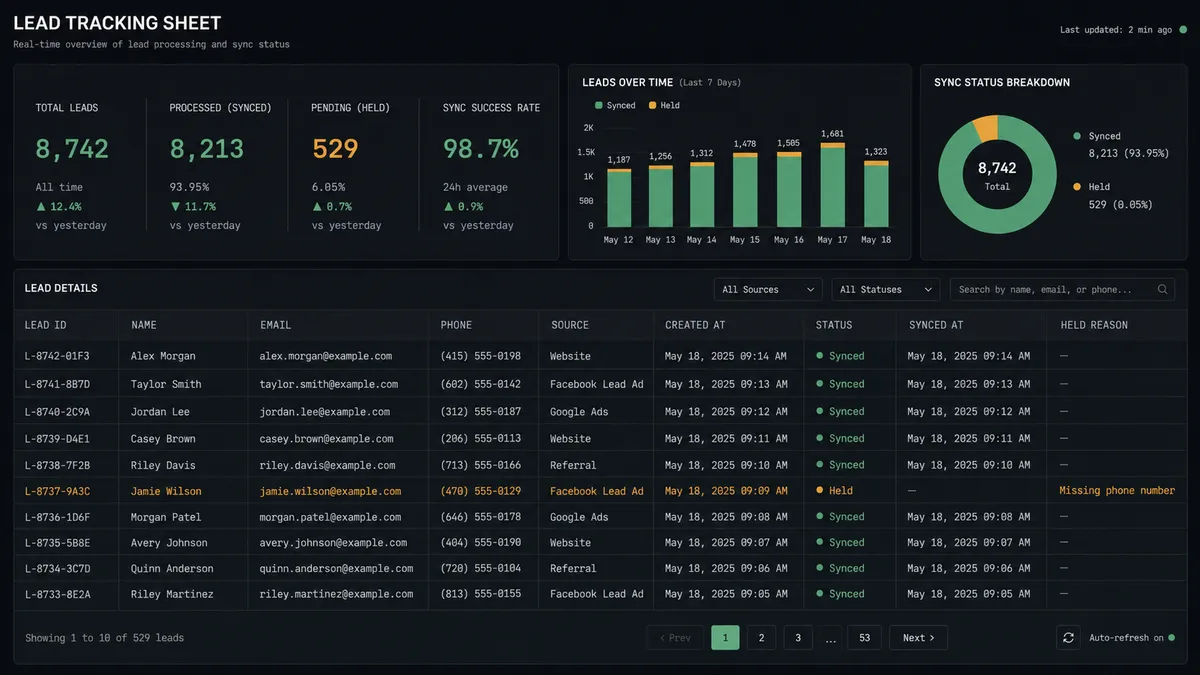Click the name Avery Johnson
Viewport: 1200px width, 675px height.
[x=169, y=543]
